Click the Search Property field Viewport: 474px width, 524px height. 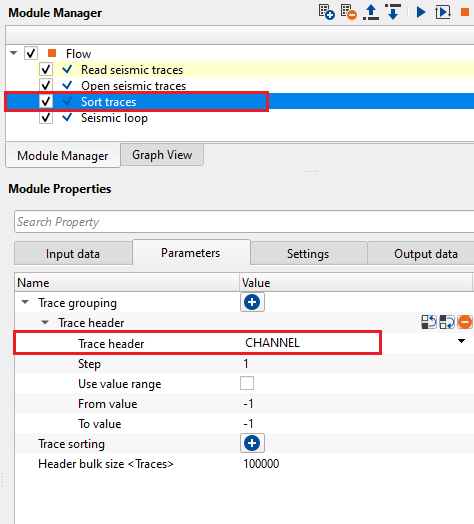point(244,222)
